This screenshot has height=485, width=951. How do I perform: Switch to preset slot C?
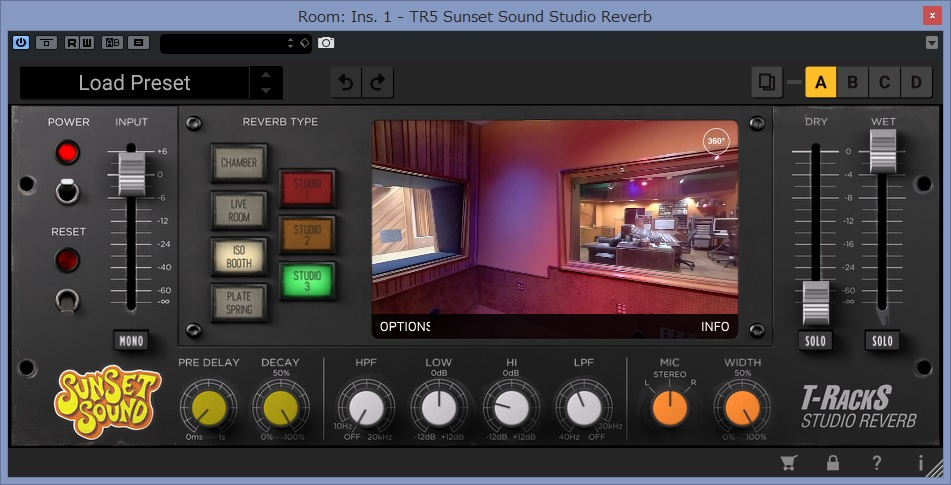(884, 82)
